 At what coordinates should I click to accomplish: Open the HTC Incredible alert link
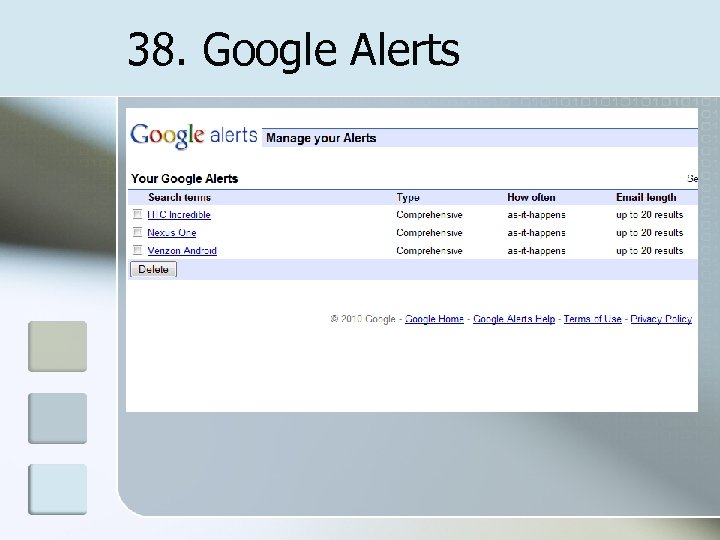pyautogui.click(x=179, y=215)
